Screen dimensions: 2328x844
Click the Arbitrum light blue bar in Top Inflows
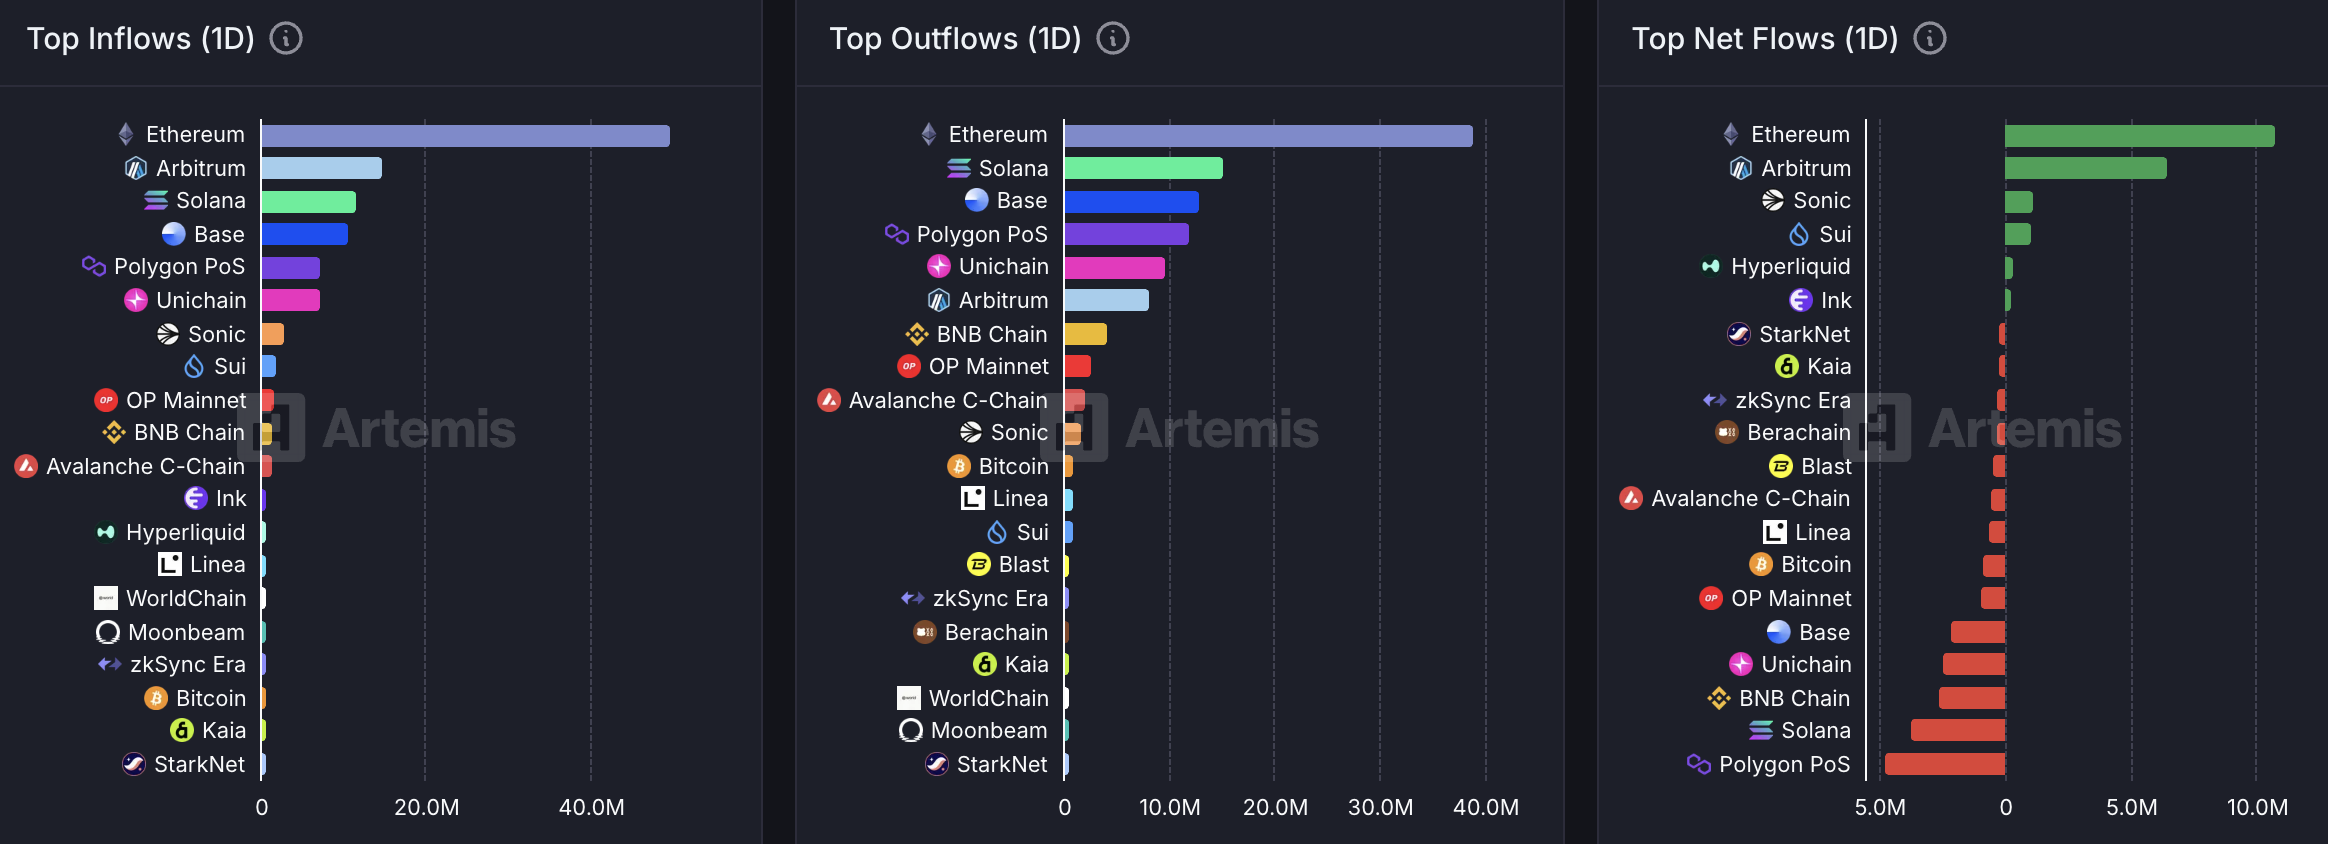click(322, 168)
